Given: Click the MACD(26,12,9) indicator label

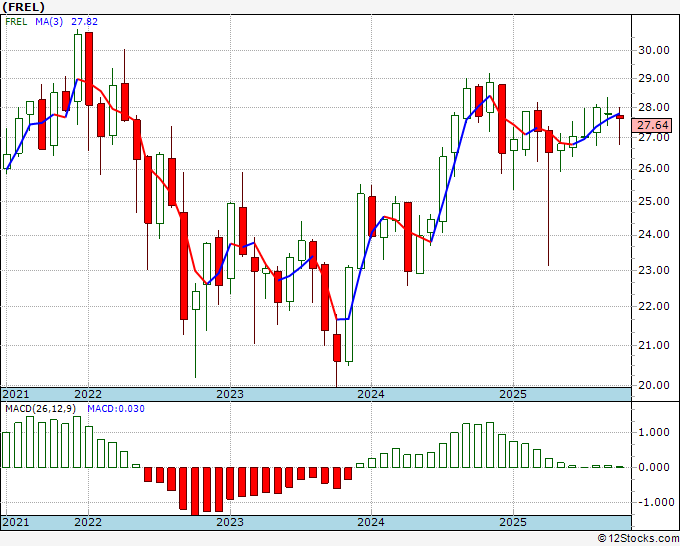Looking at the screenshot, I should pos(41,409).
